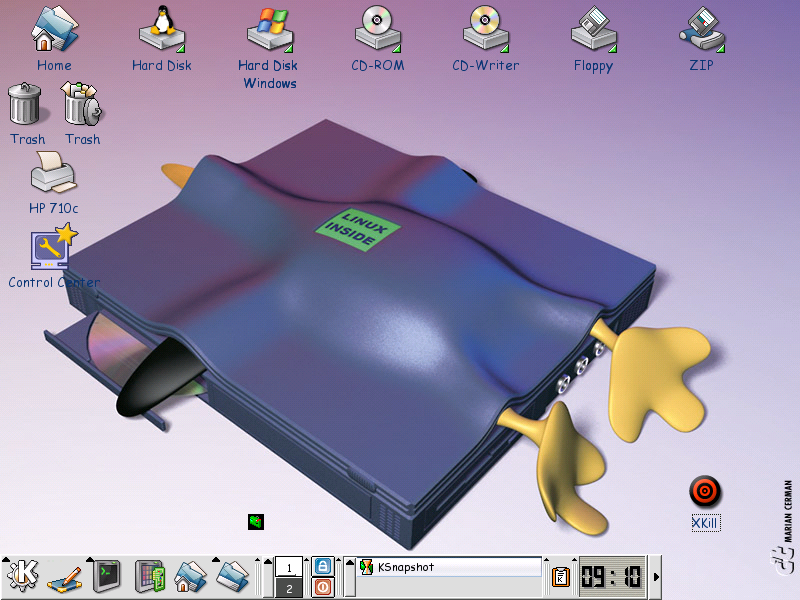Launch the XKill desktop icon
The height and width of the screenshot is (600, 800).
[705, 492]
